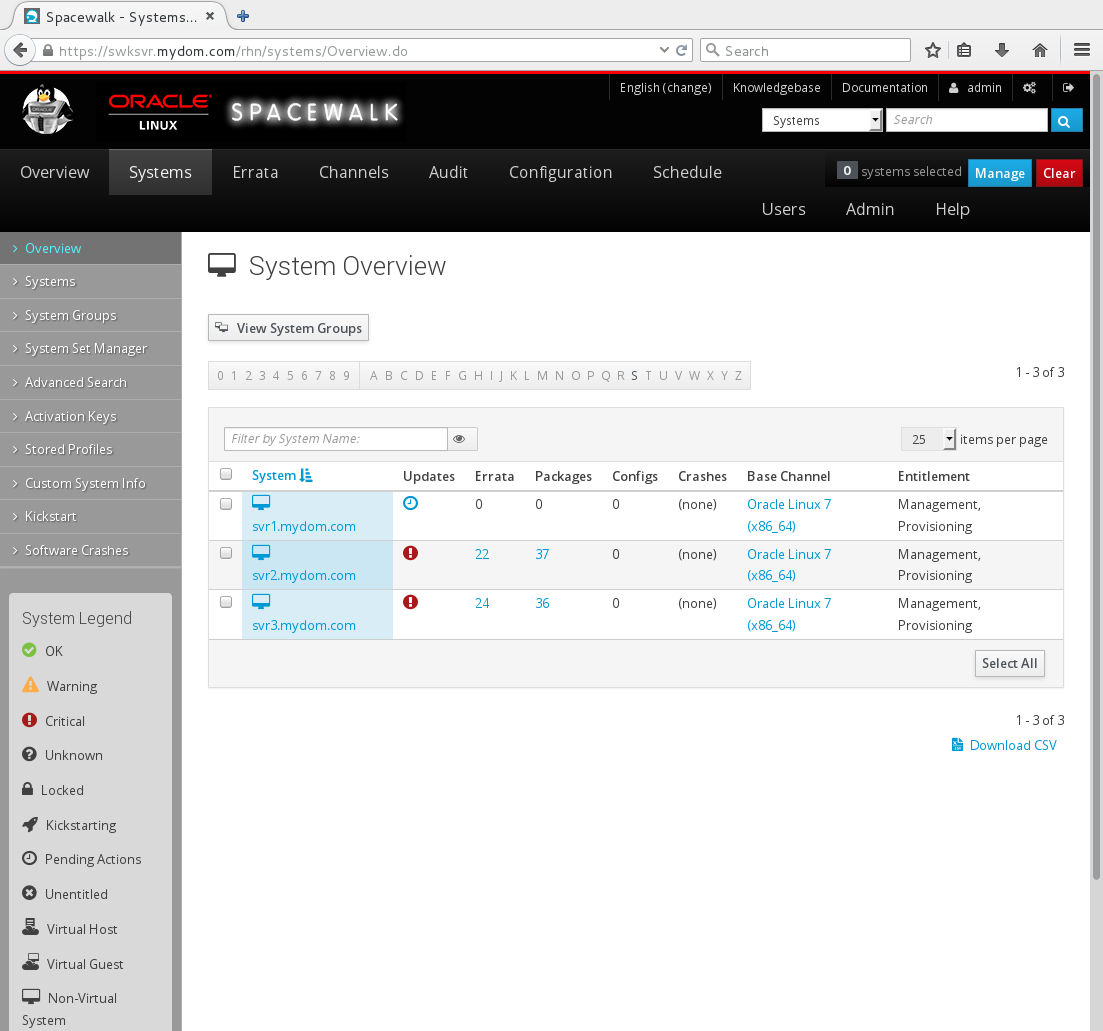Go to the Schedule tab
This screenshot has height=1031, width=1103.
(x=687, y=172)
